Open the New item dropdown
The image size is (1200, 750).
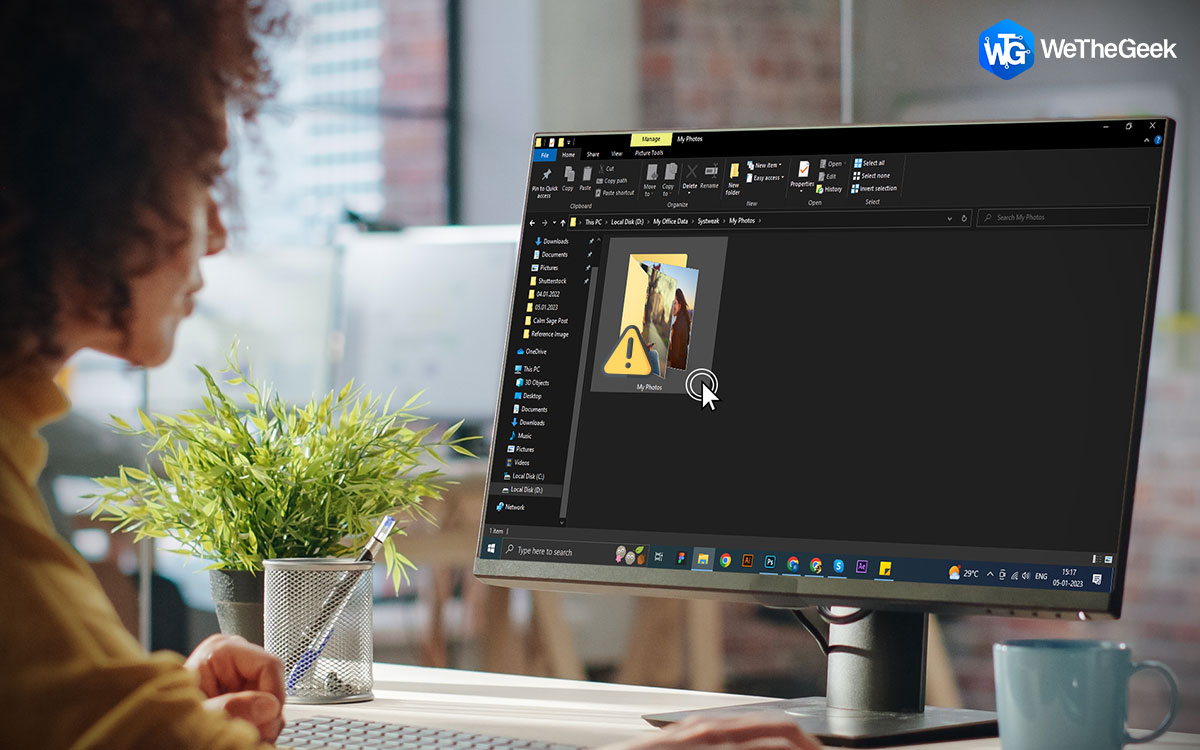click(x=765, y=165)
